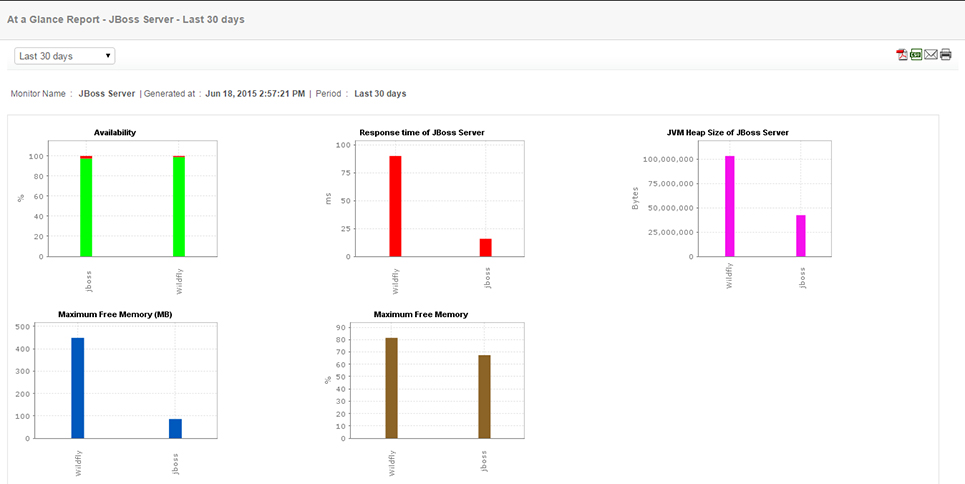
Task: Click the Wildfly axis label in Response time chart
Action: click(x=396, y=281)
